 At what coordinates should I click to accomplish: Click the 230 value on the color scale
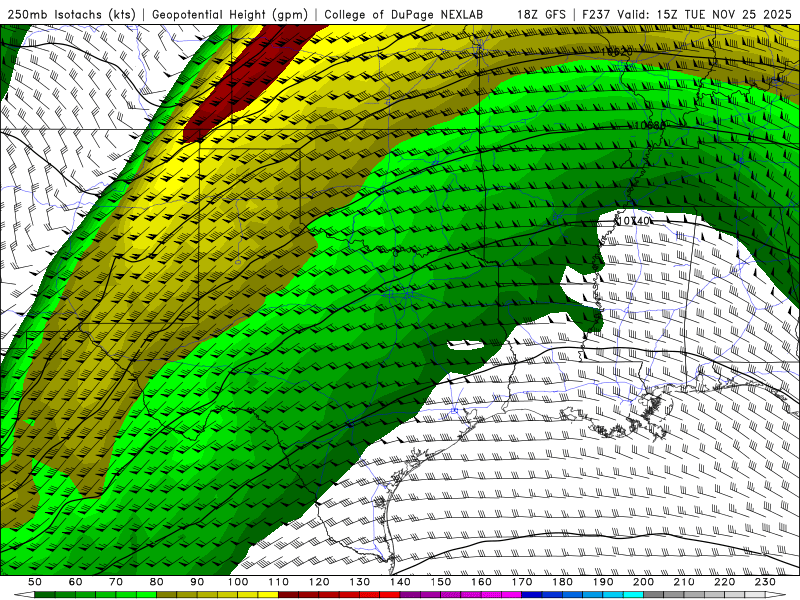click(765, 582)
